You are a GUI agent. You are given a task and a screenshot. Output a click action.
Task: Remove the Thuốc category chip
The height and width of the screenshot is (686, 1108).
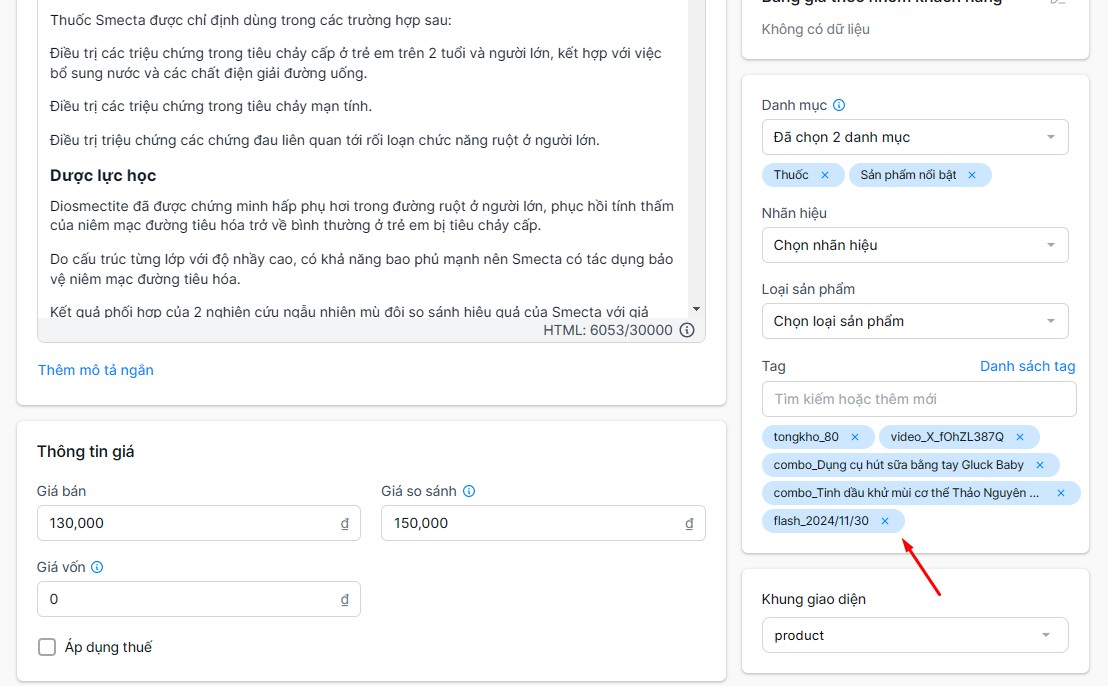[x=825, y=175]
